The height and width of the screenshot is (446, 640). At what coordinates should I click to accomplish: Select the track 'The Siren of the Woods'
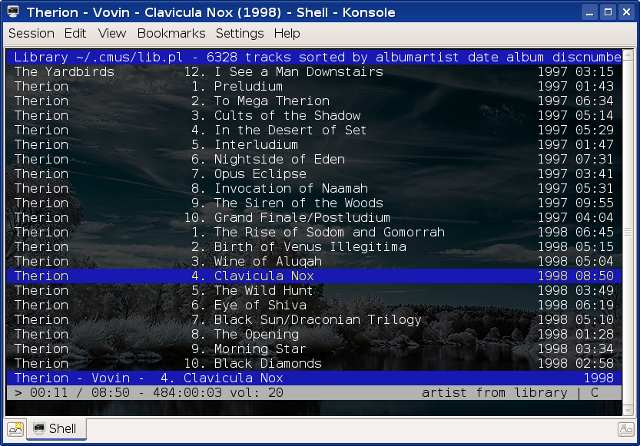(x=314, y=203)
